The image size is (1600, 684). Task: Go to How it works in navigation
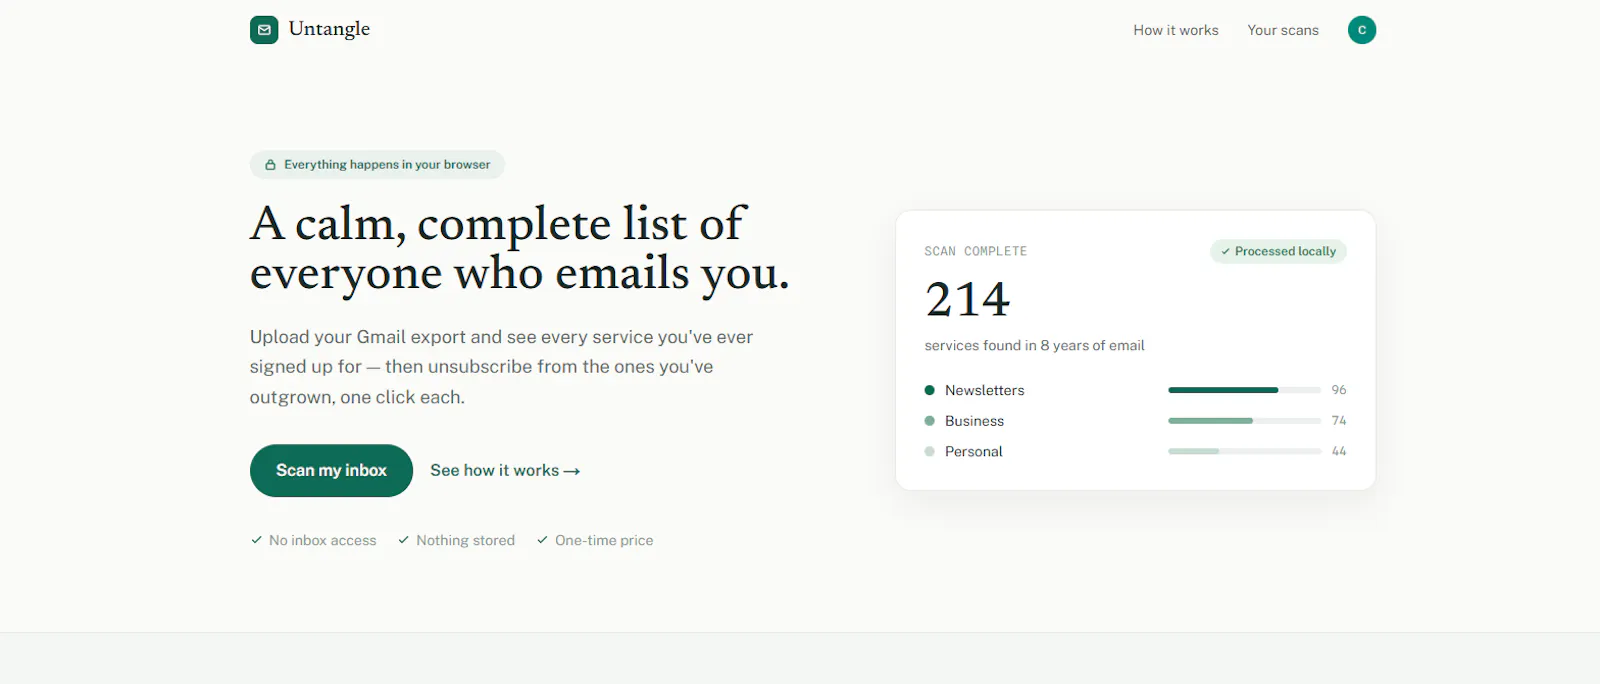(1176, 30)
